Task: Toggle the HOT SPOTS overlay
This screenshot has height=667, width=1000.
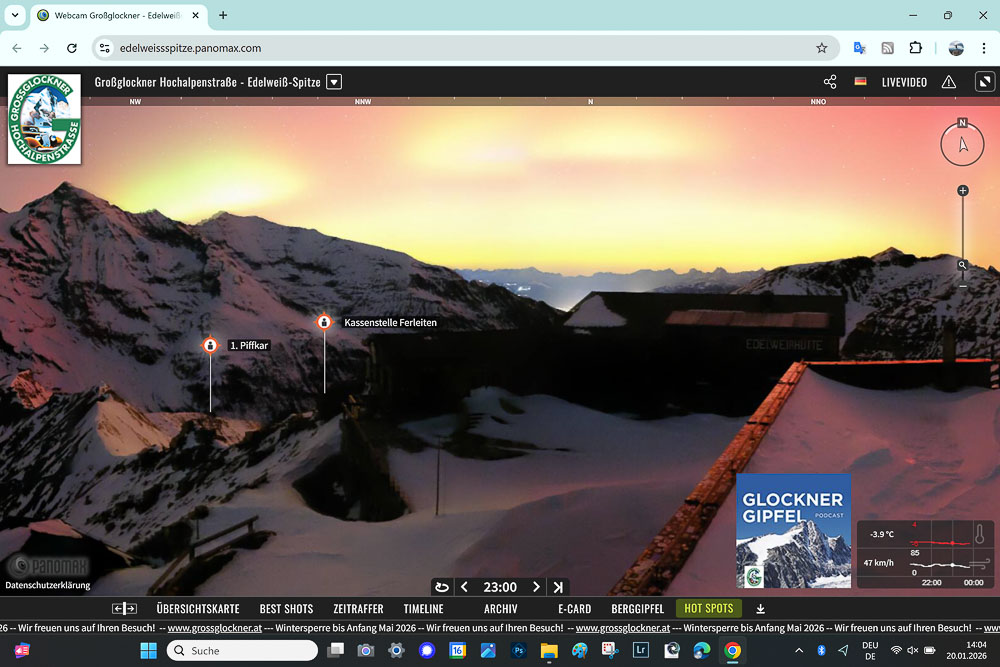Action: [x=708, y=608]
